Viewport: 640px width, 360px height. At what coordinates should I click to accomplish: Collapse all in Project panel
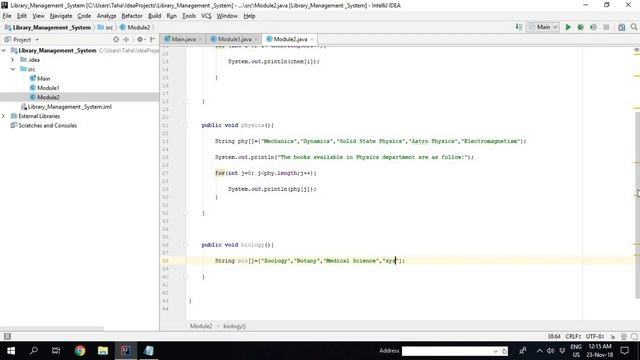tap(127, 40)
